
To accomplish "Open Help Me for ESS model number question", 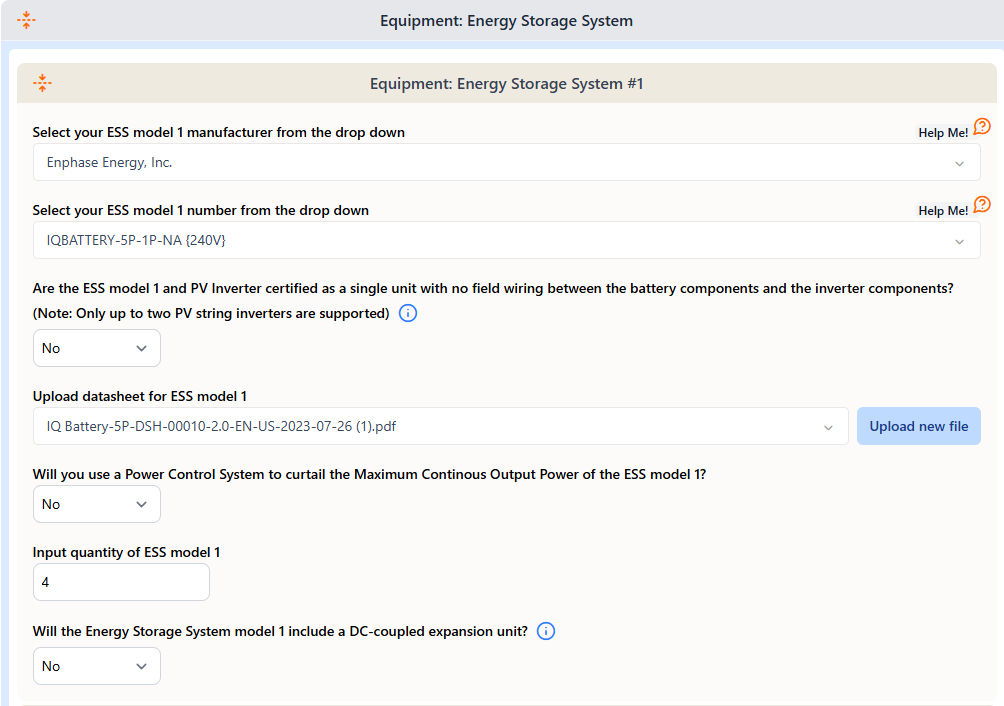I will pyautogui.click(x=982, y=205).
